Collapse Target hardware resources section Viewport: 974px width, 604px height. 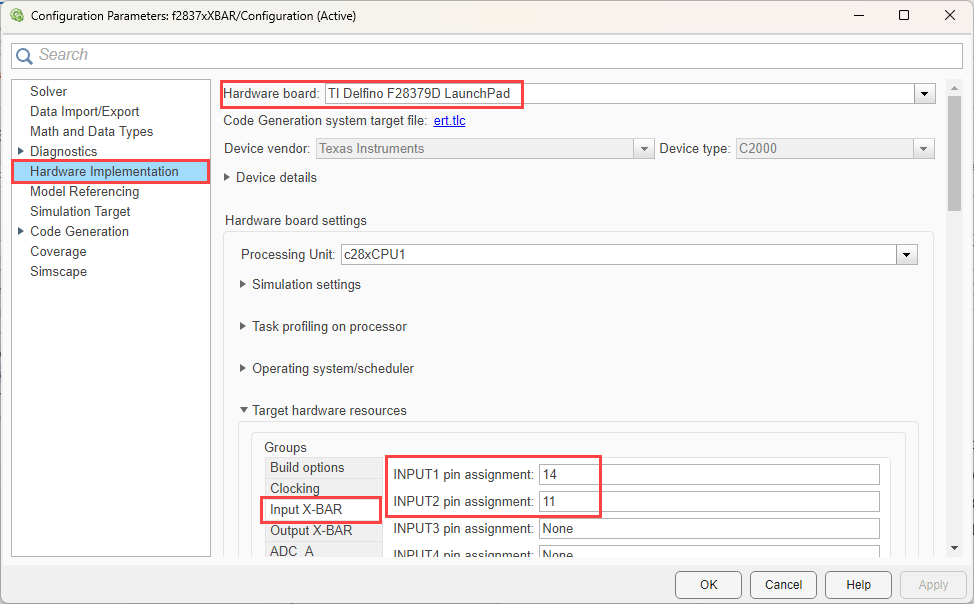coord(244,410)
